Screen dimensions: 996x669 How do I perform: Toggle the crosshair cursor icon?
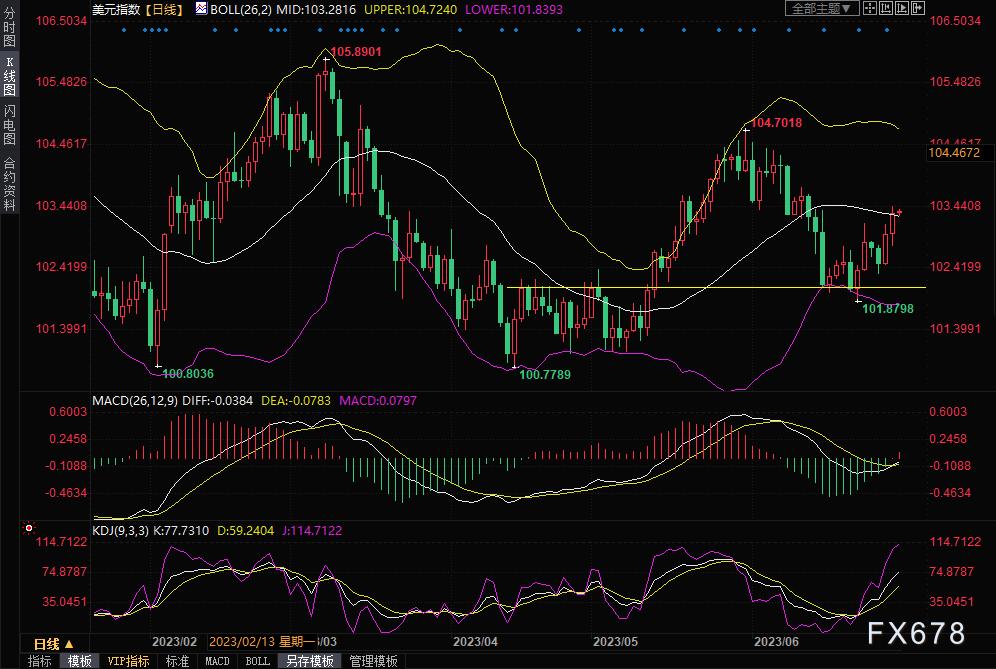[x=870, y=8]
